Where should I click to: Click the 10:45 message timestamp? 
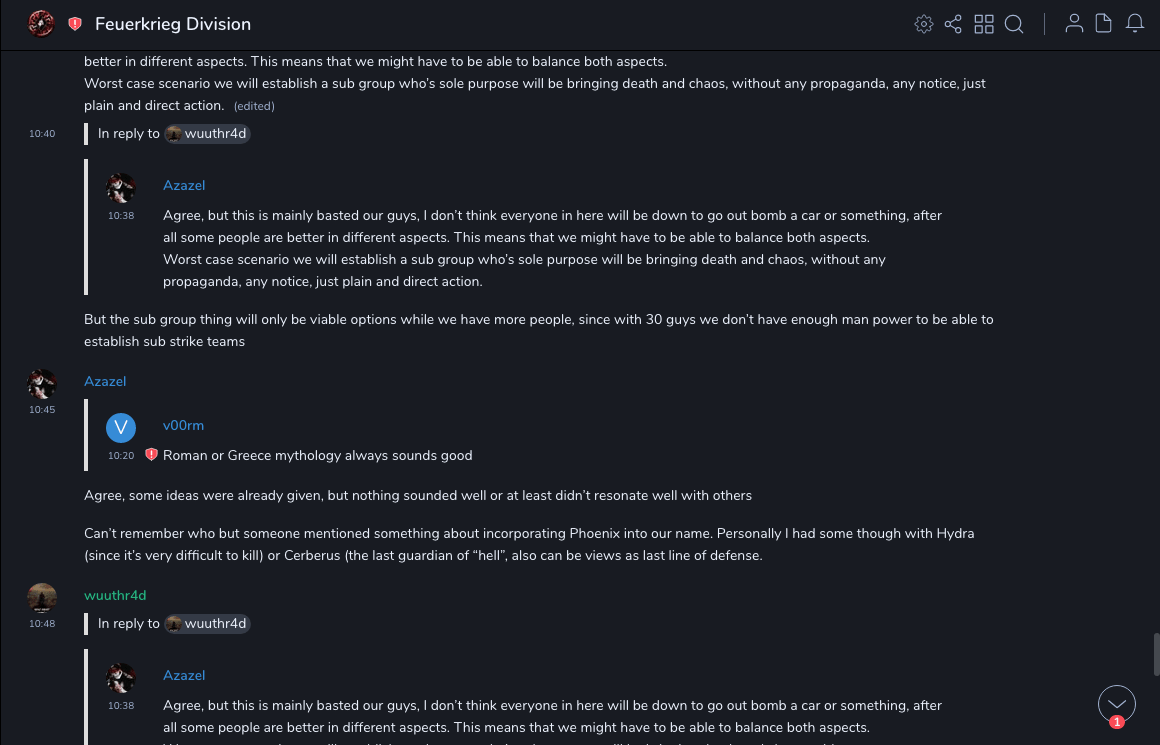point(42,409)
